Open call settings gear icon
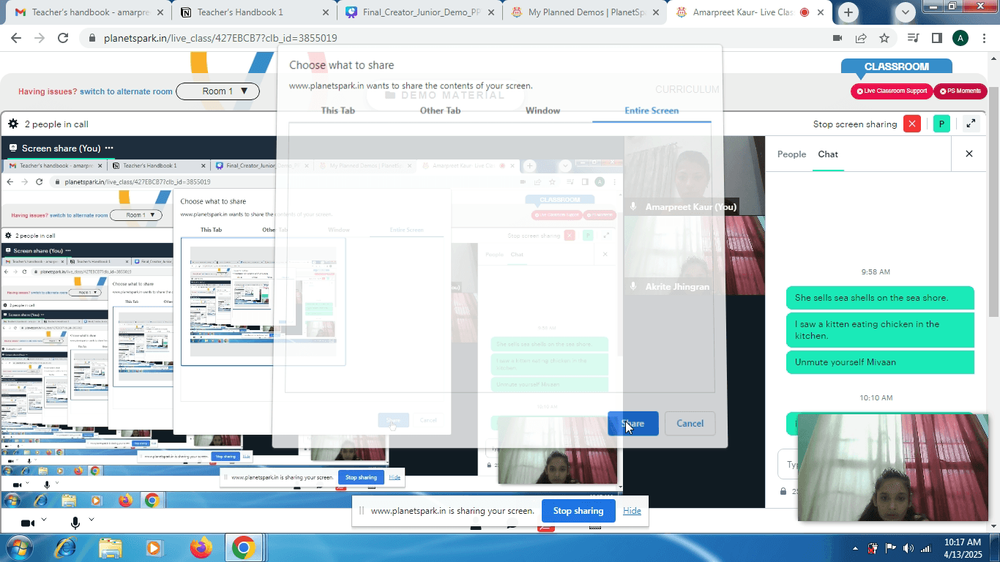Image resolution: width=1000 pixels, height=562 pixels. click(x=13, y=124)
